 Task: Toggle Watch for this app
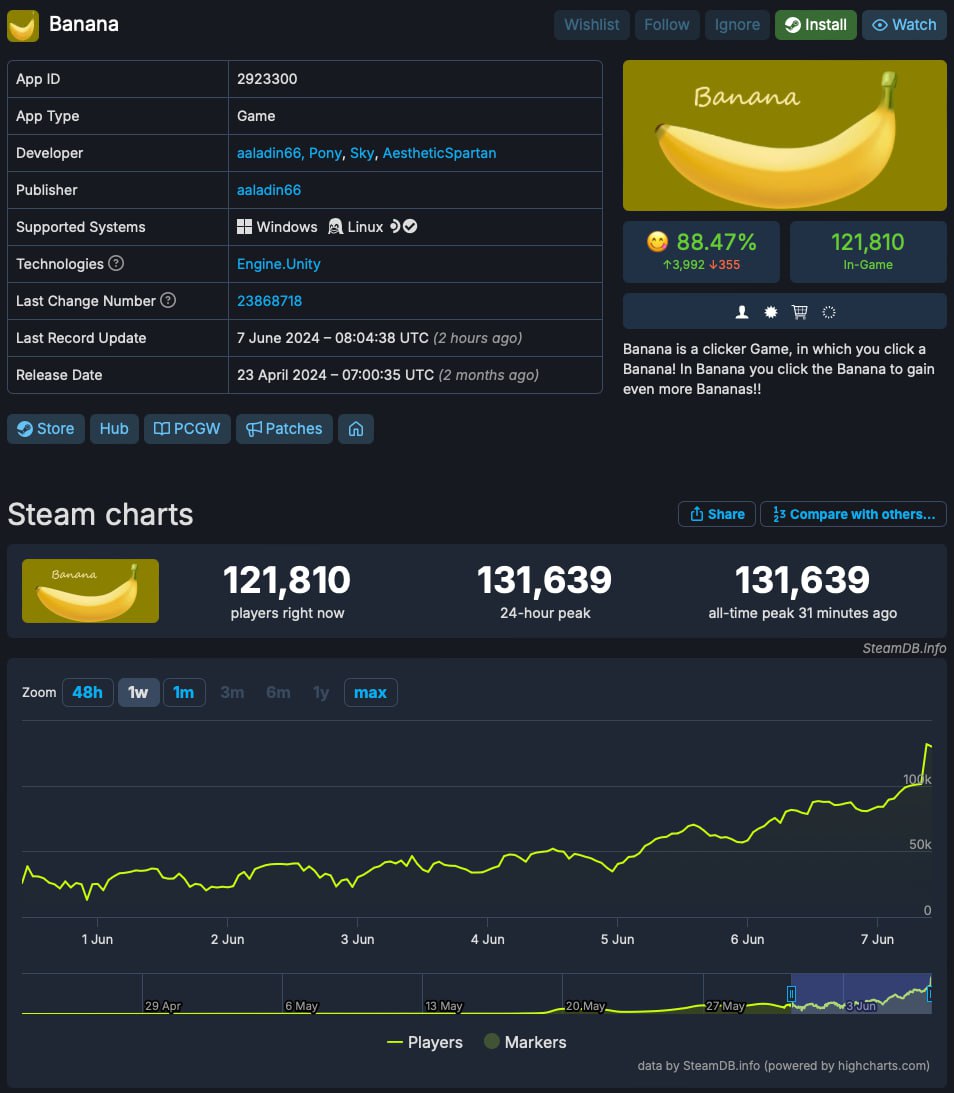click(904, 25)
